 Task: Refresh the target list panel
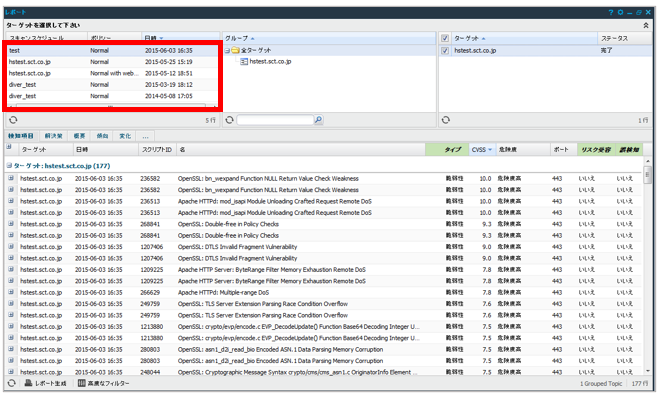(x=445, y=120)
